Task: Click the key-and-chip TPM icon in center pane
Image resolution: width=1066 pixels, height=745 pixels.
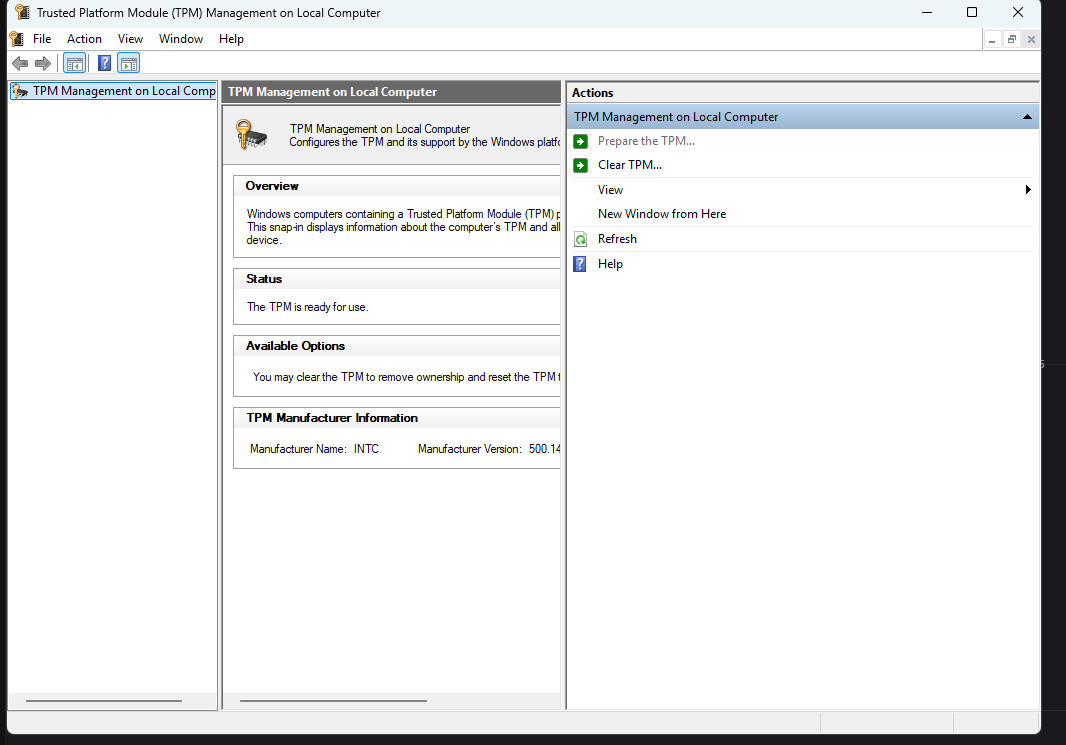Action: (252, 134)
